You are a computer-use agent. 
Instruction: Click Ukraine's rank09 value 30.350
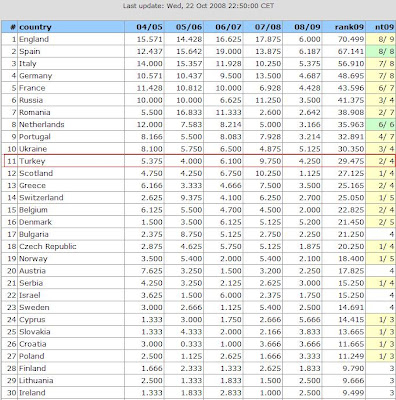coord(351,149)
